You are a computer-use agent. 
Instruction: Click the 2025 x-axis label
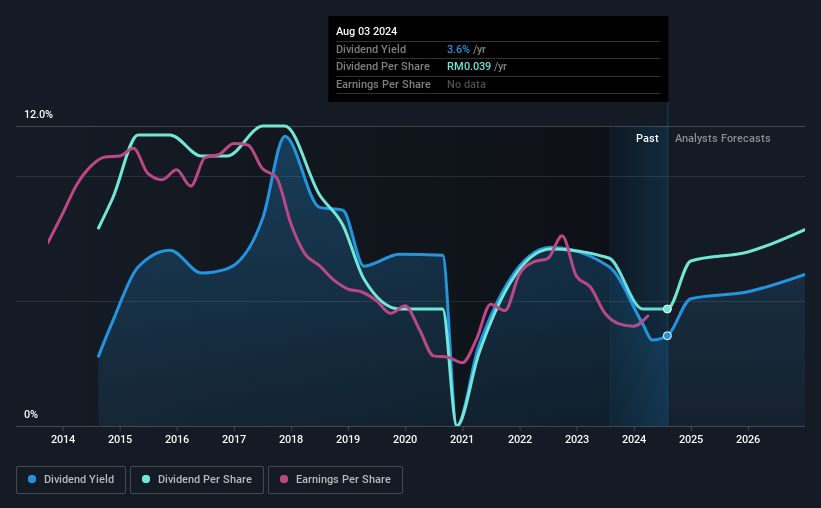click(691, 439)
